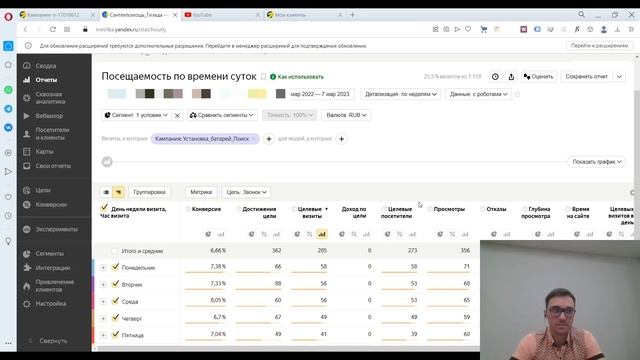Image resolution: width=640 pixels, height=360 pixels.
Task: Toggle the Понедельник row checkbox
Action: [x=116, y=267]
